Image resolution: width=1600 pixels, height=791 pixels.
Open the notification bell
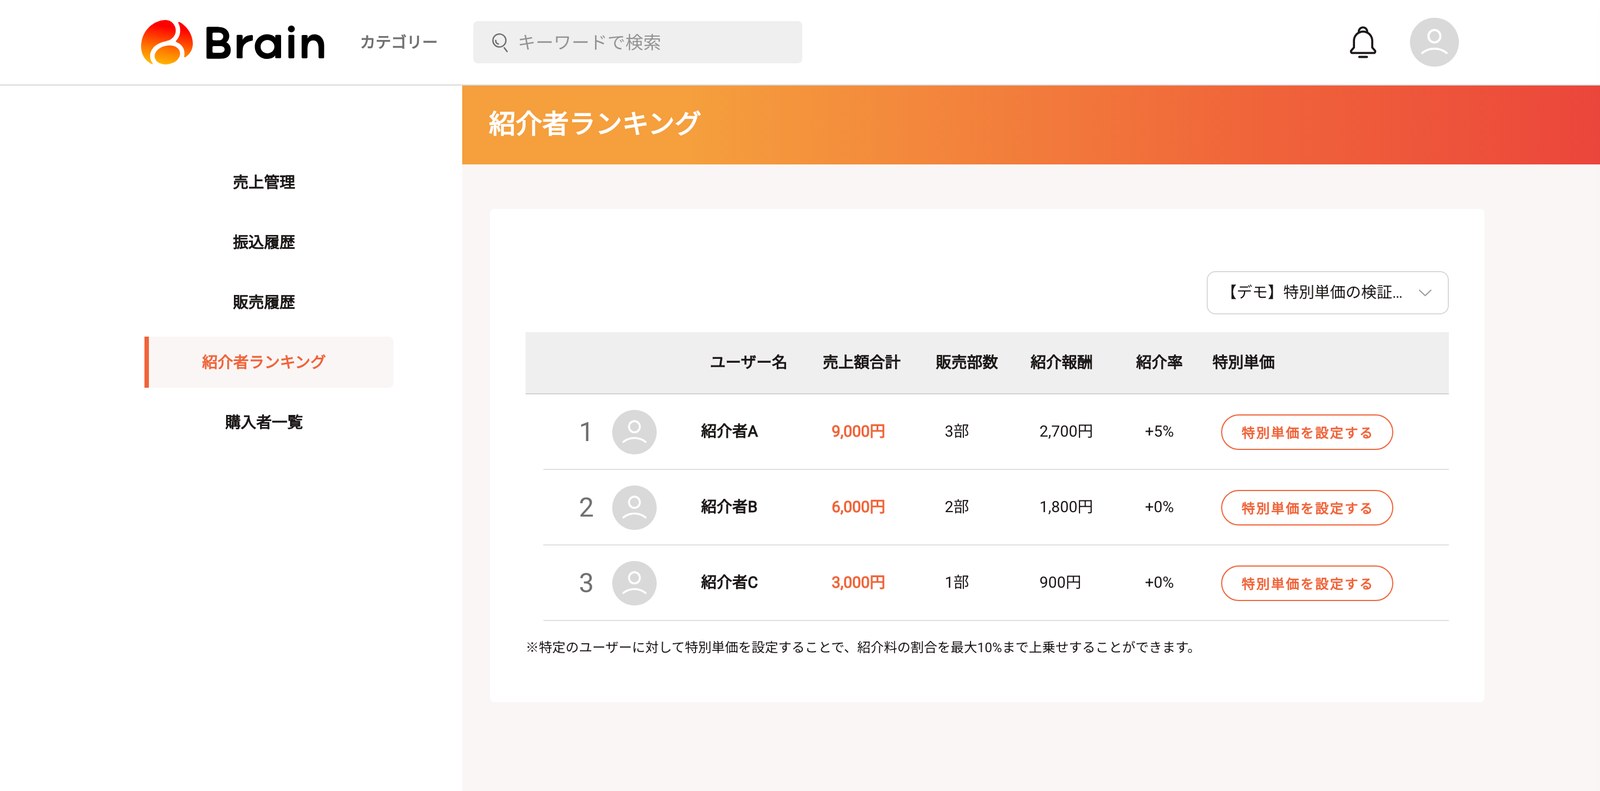(1363, 43)
